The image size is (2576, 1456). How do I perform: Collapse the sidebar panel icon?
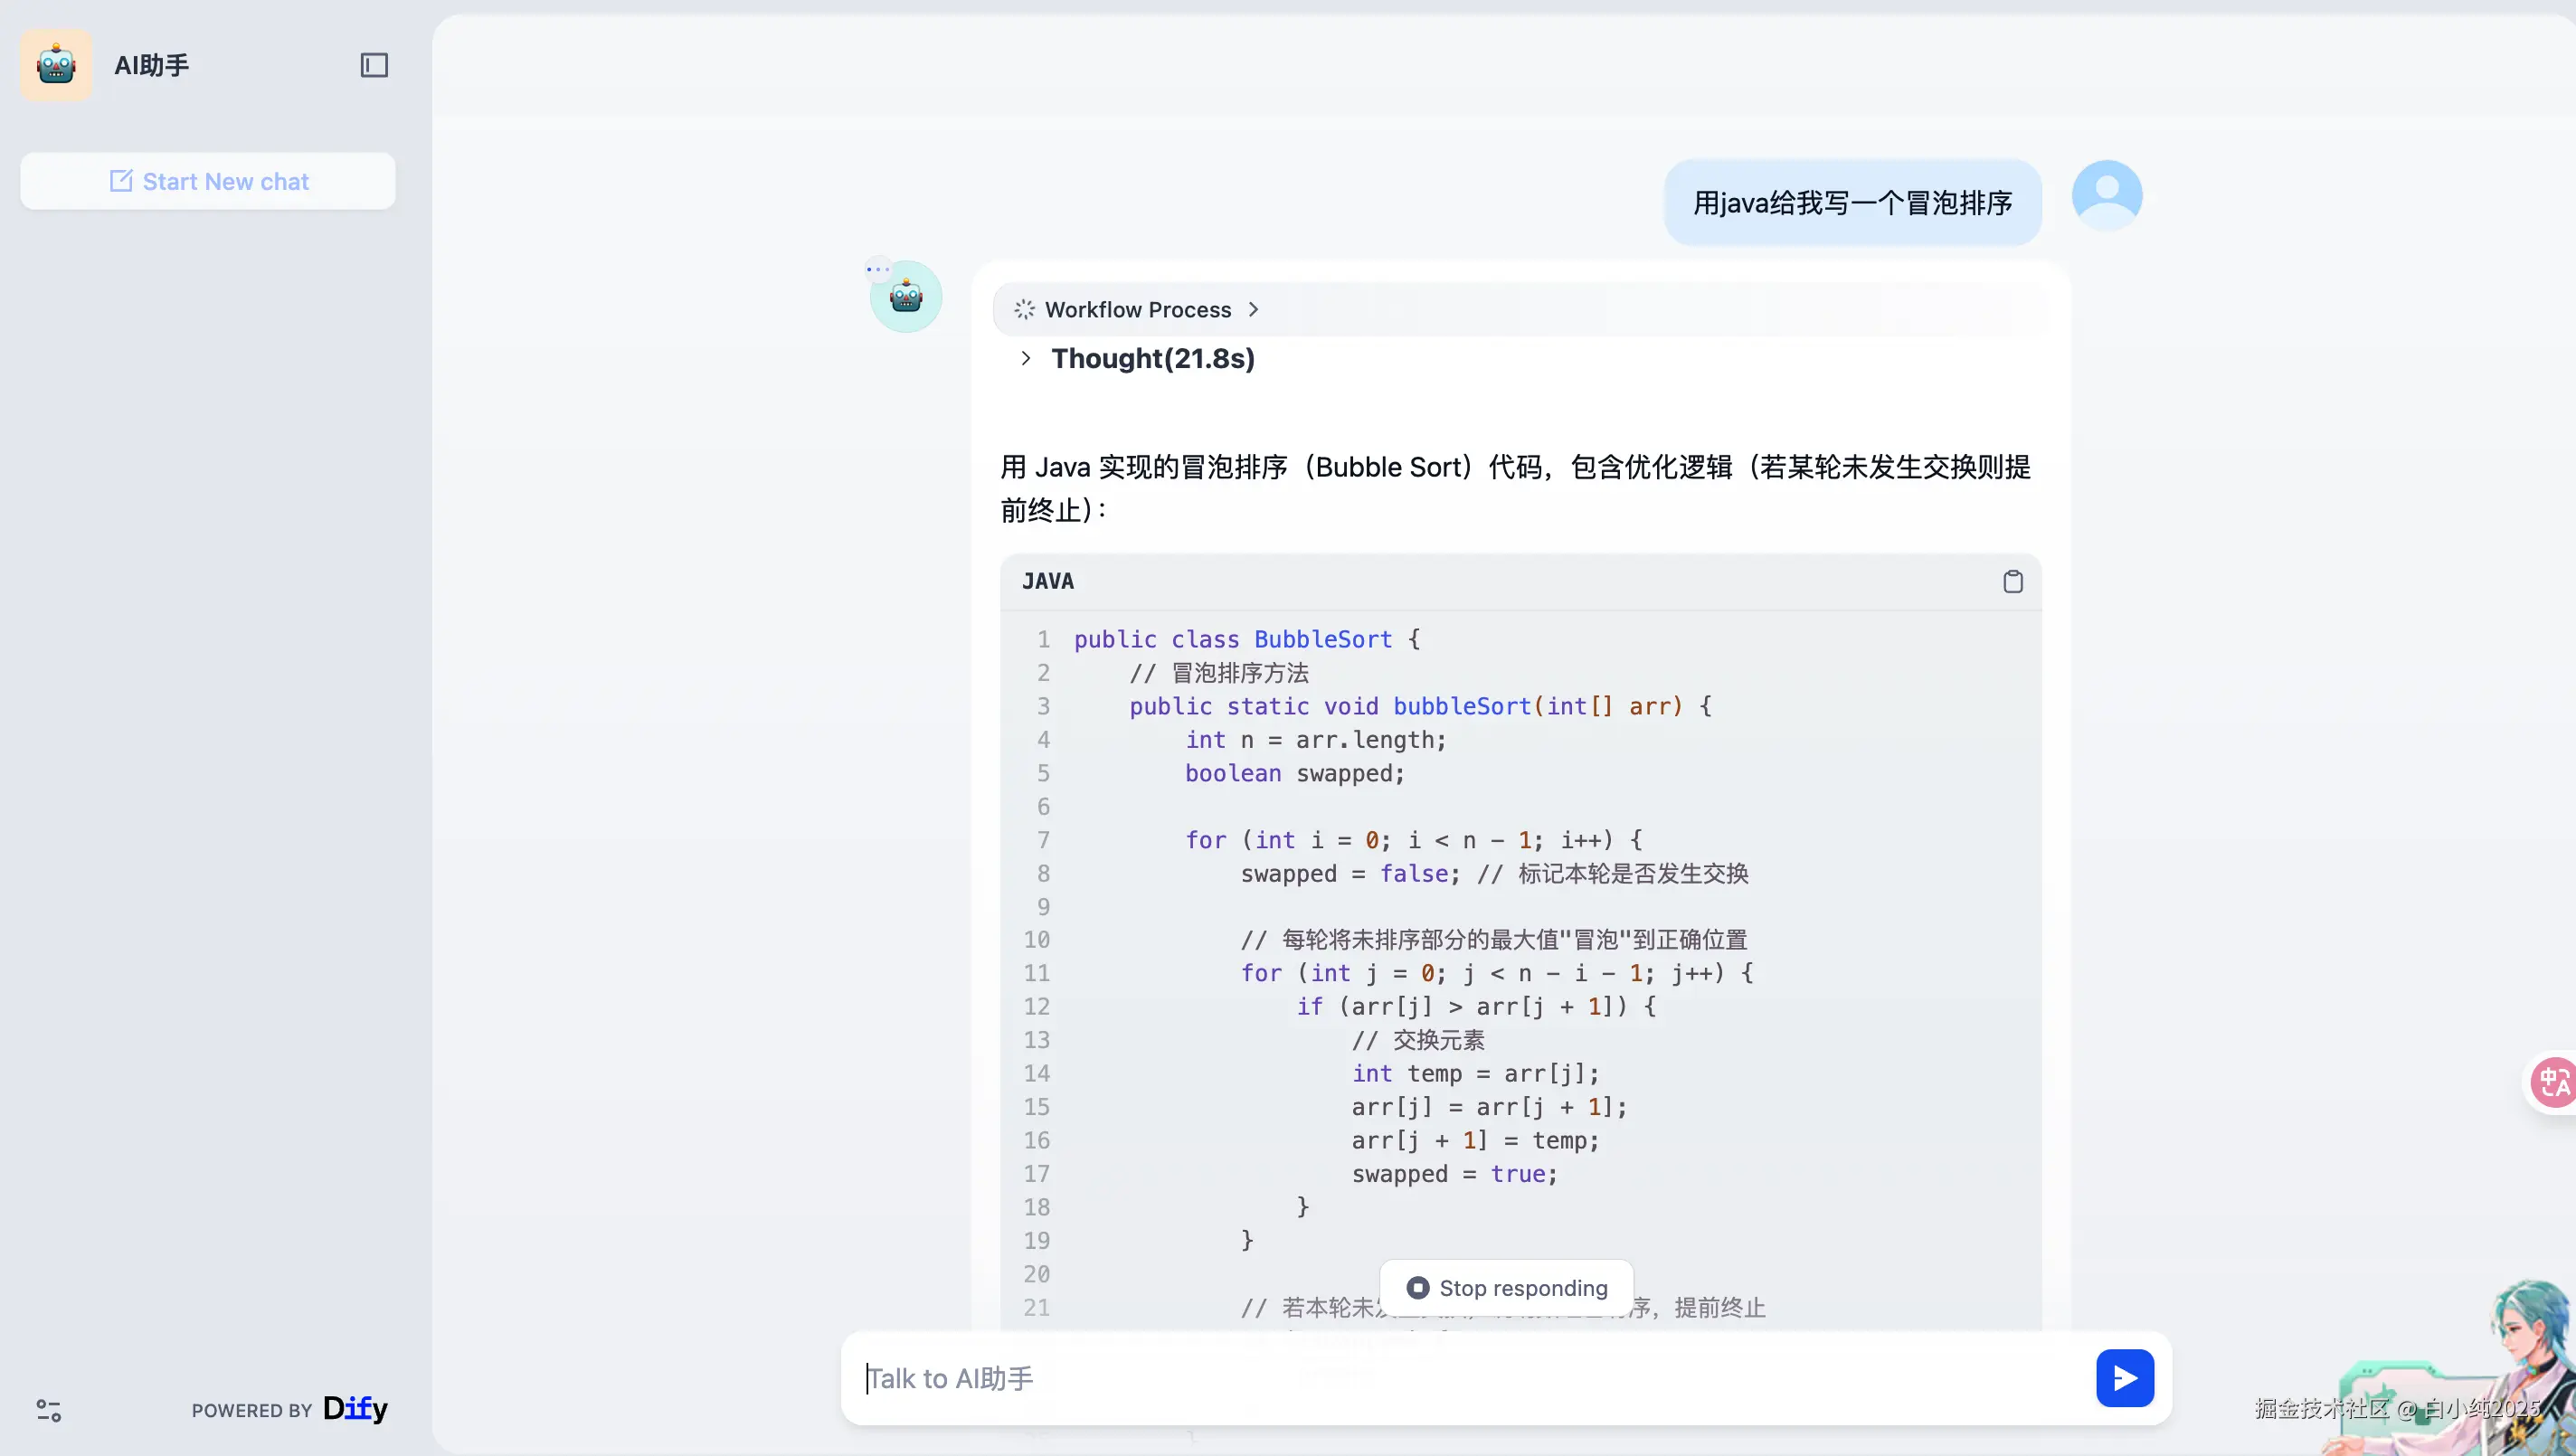click(x=374, y=65)
